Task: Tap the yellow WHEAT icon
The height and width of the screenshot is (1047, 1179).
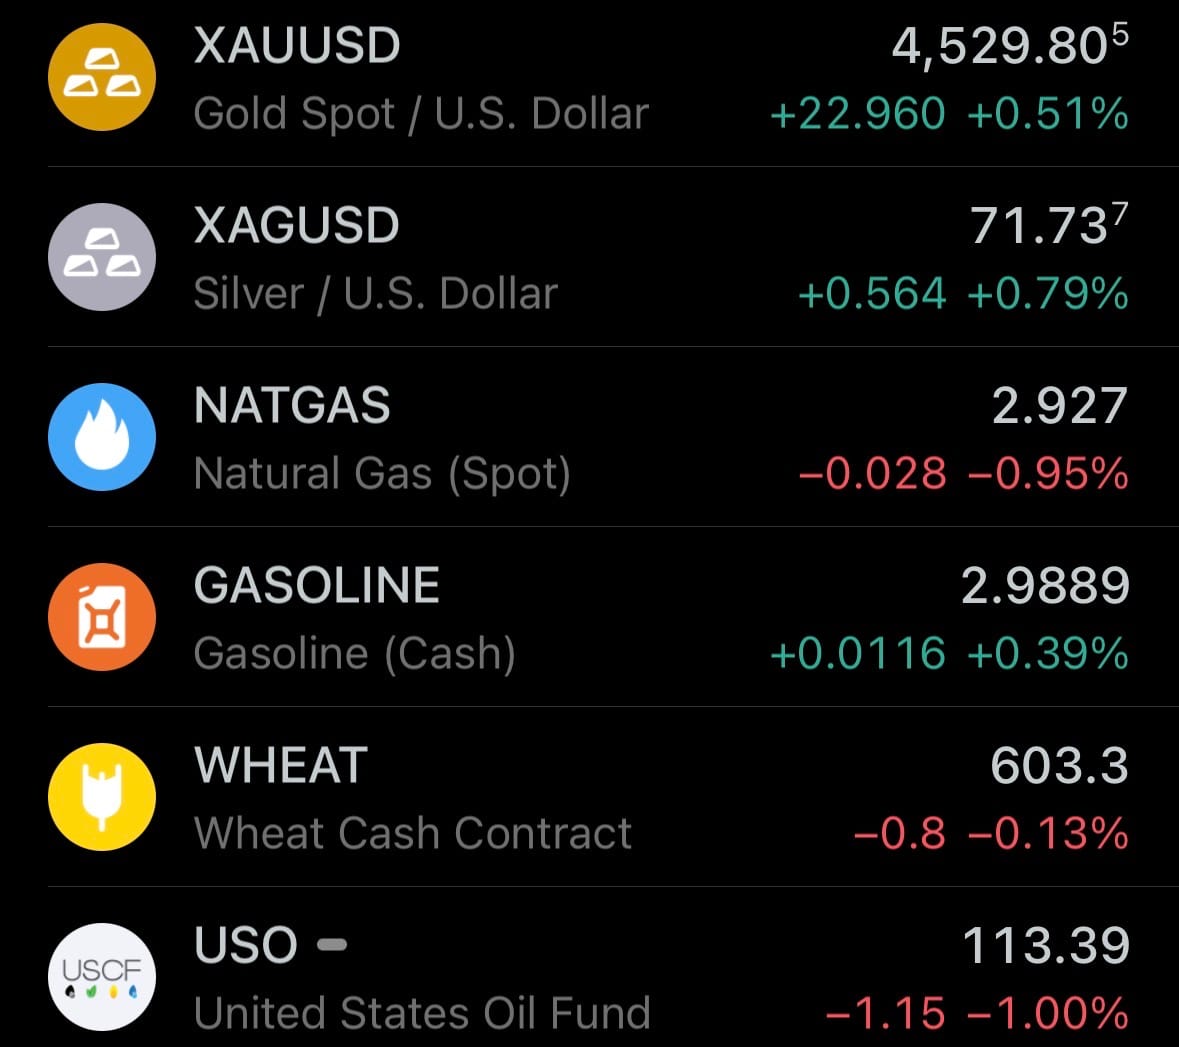Action: click(x=102, y=797)
